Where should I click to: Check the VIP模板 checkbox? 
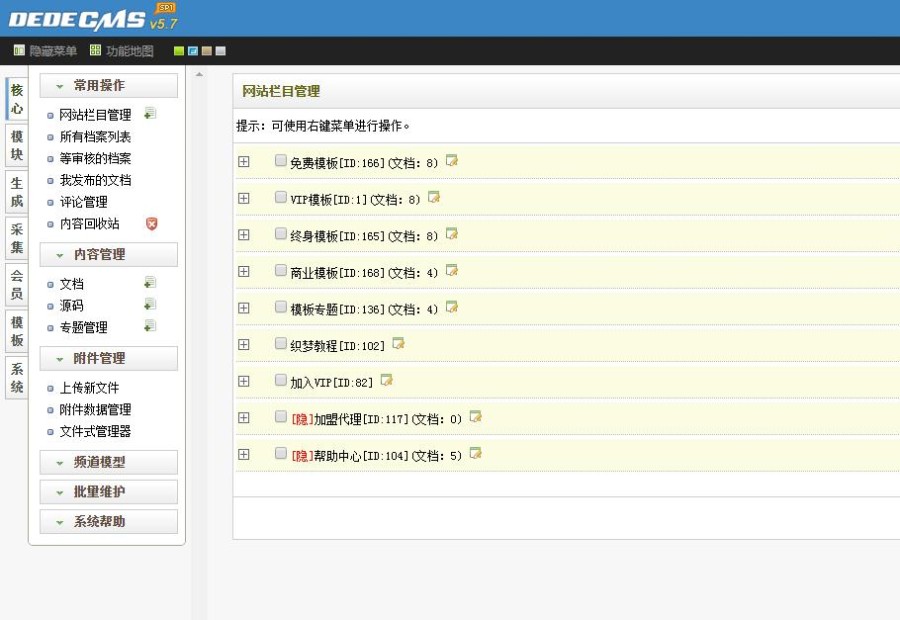(281, 197)
